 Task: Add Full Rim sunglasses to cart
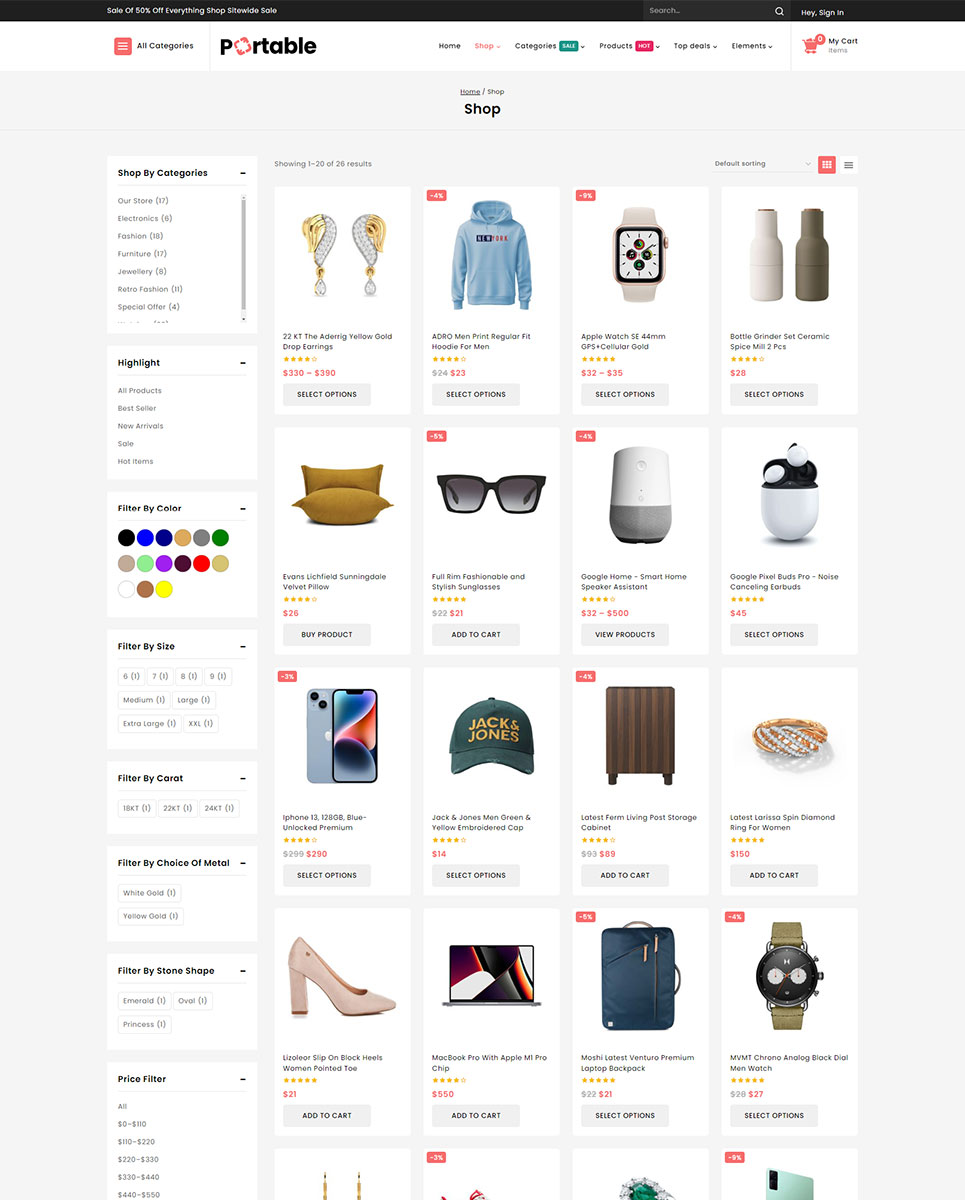pyautogui.click(x=476, y=635)
